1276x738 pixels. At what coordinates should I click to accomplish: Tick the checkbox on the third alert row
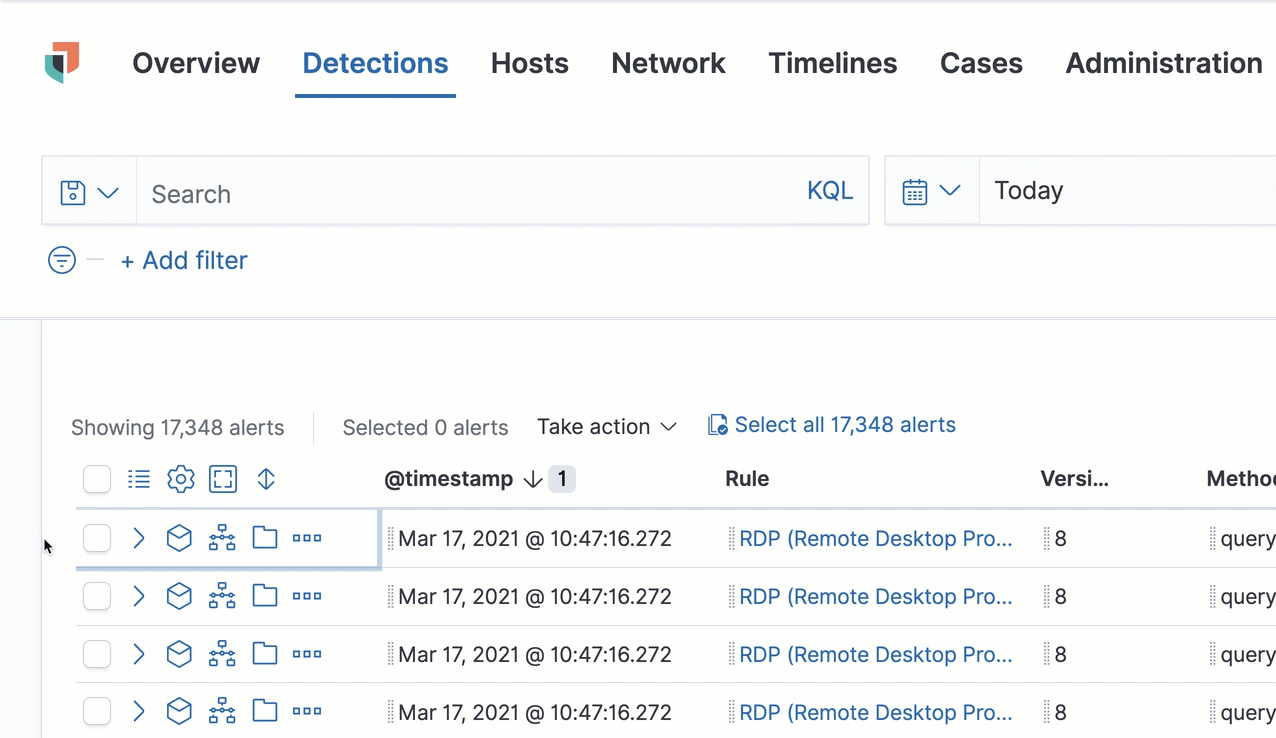click(x=97, y=655)
